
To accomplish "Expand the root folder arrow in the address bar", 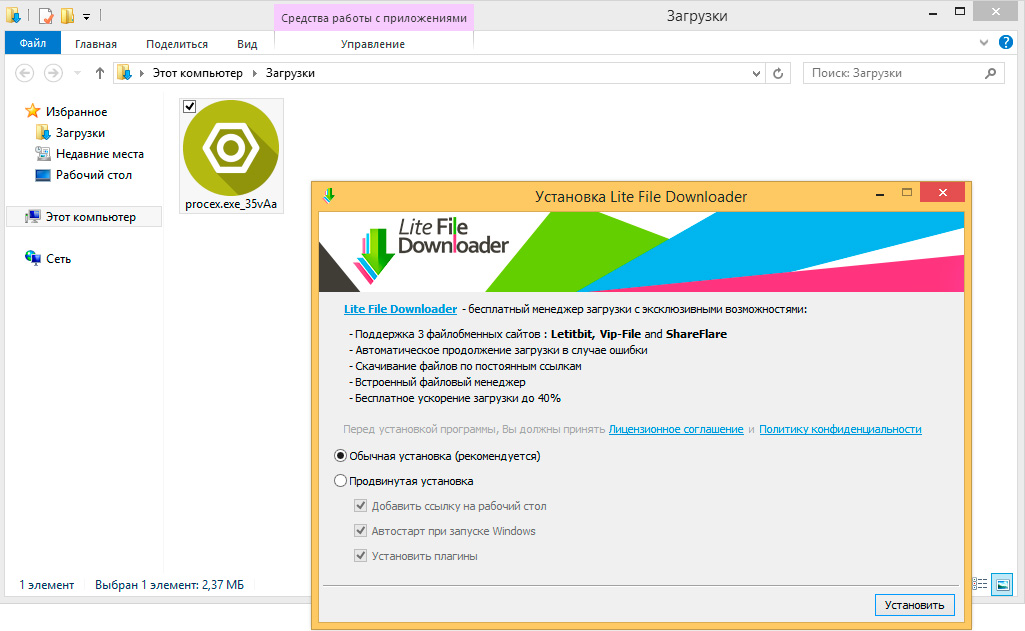I will 141,73.
